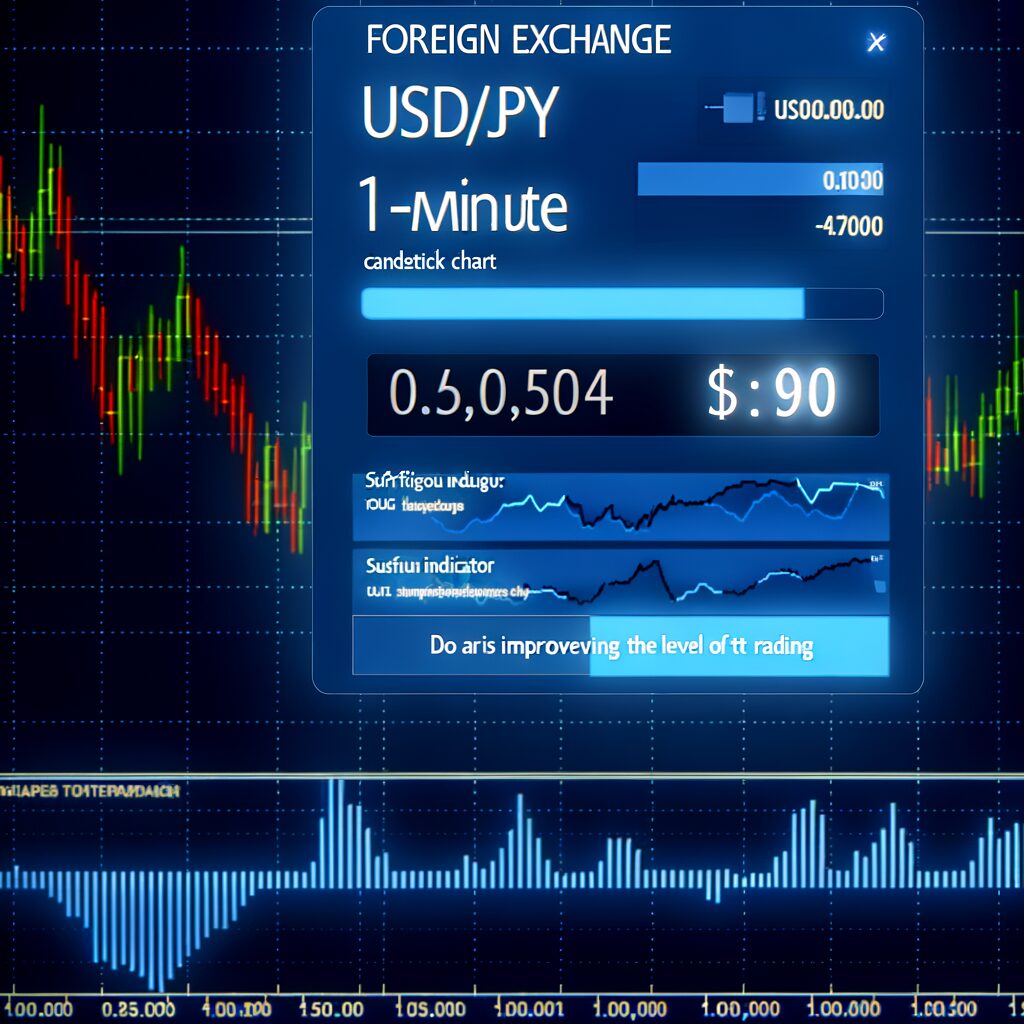
Task: Click the small square icon at the right of the Susfiui indicator panel
Action: click(879, 586)
